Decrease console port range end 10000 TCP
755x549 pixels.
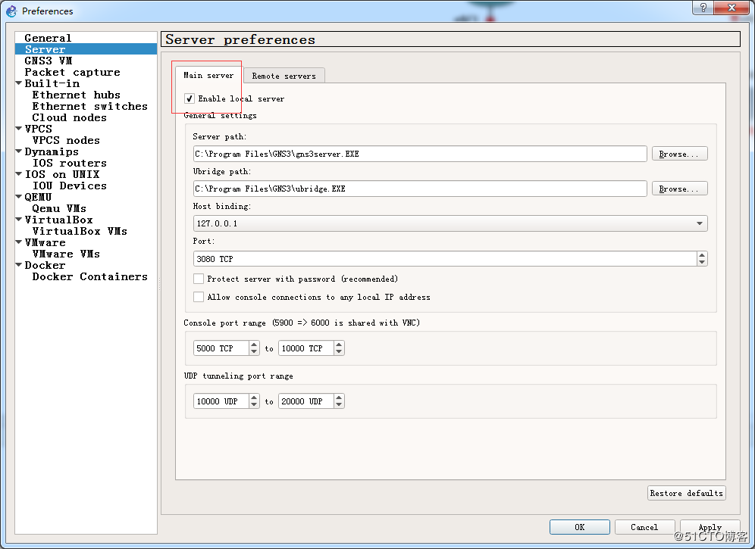[339, 352]
